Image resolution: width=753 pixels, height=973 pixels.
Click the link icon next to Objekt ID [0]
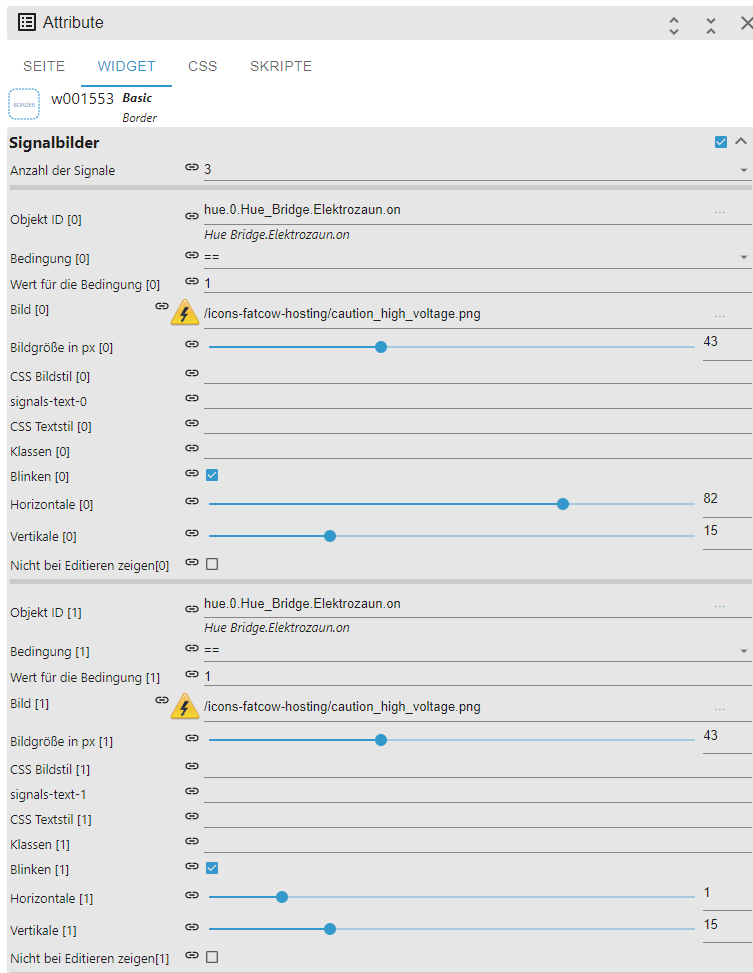(192, 215)
